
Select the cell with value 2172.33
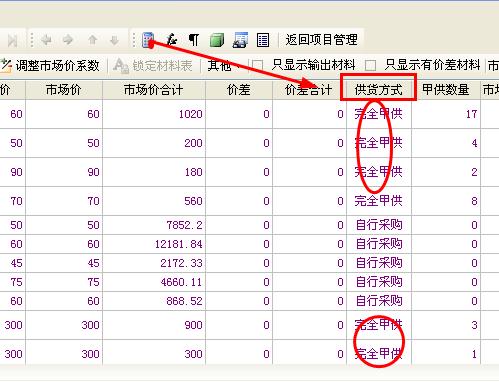pos(154,263)
